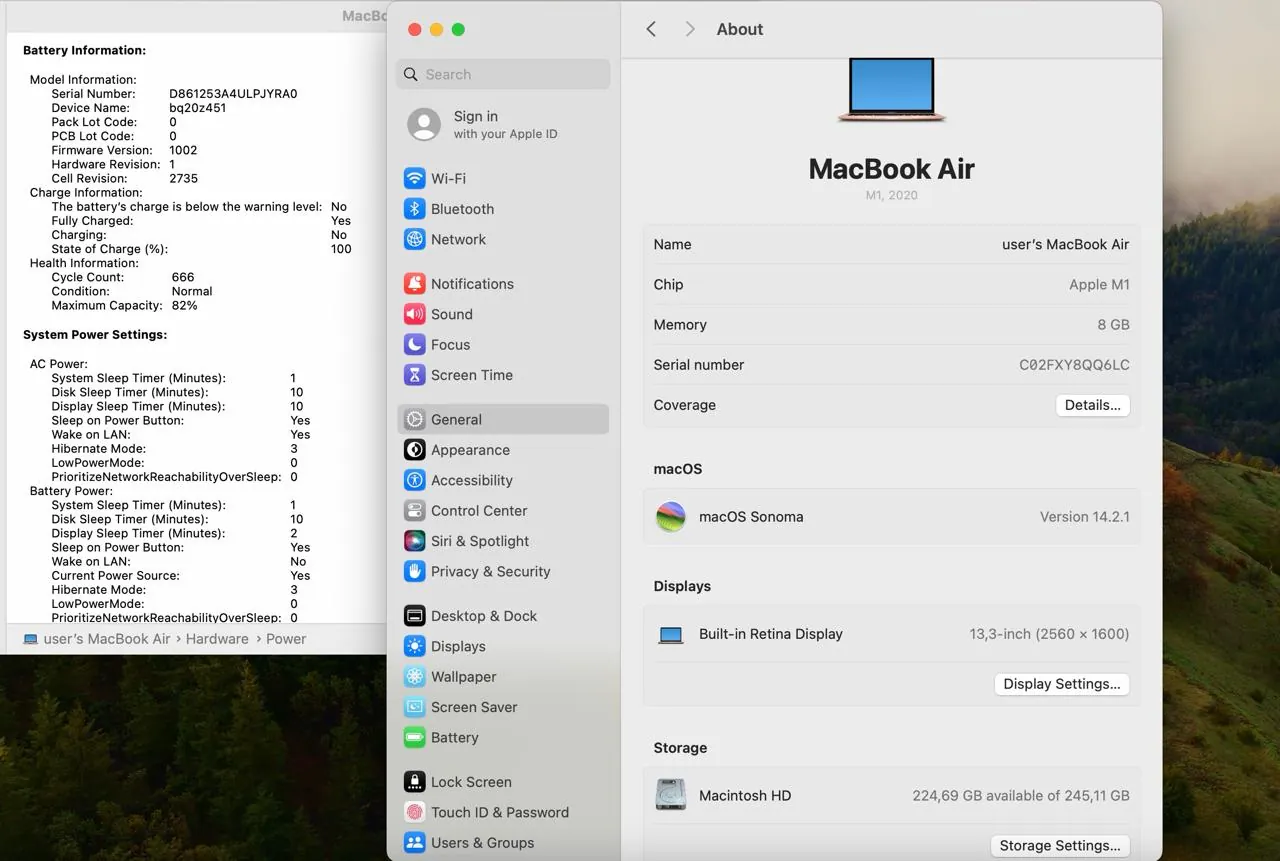Open Lock Screen icon in sidebar

pos(414,782)
